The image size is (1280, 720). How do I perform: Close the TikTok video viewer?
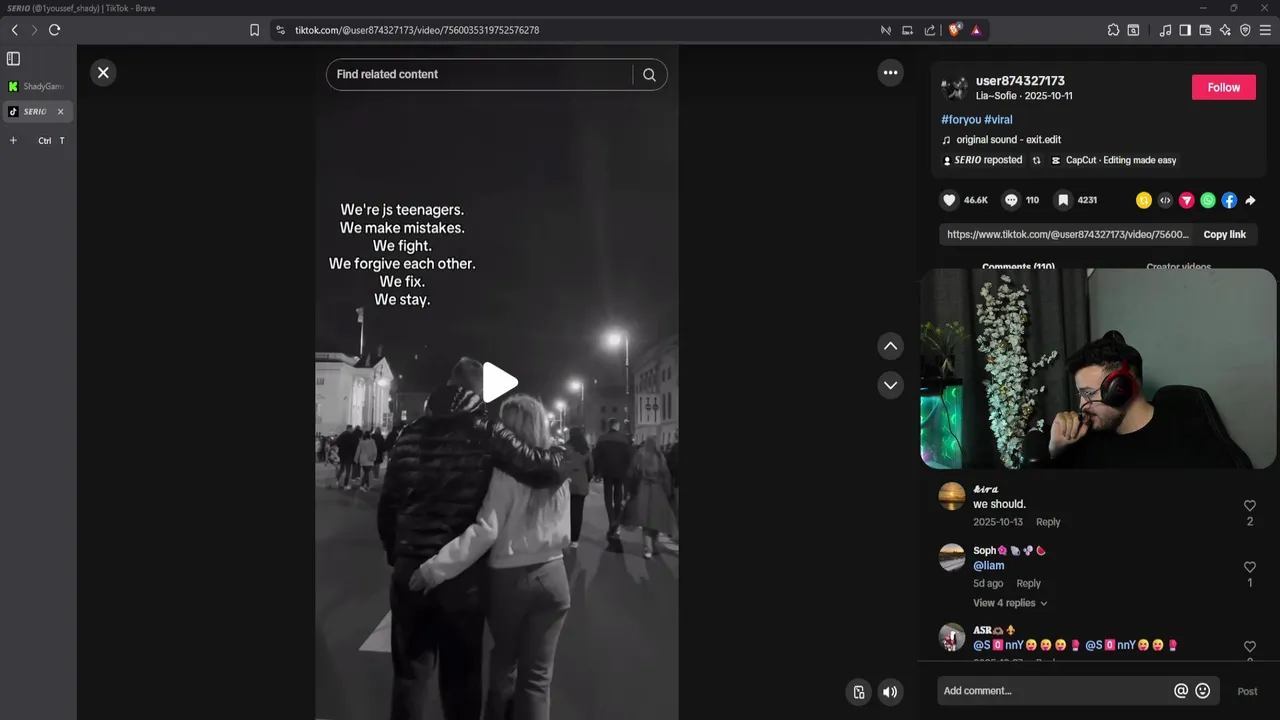[x=103, y=73]
